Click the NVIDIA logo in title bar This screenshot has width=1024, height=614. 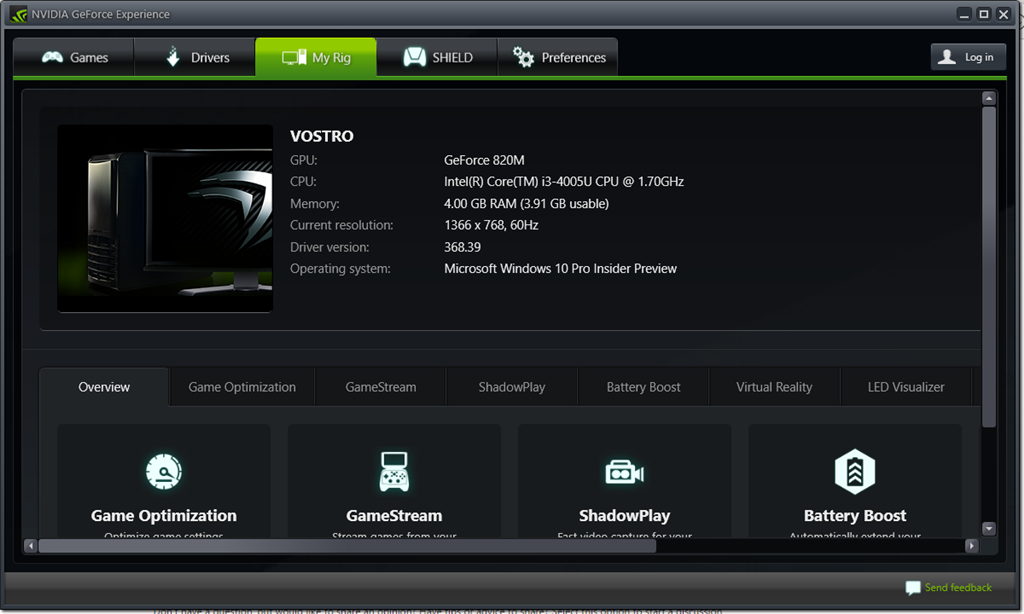point(18,14)
